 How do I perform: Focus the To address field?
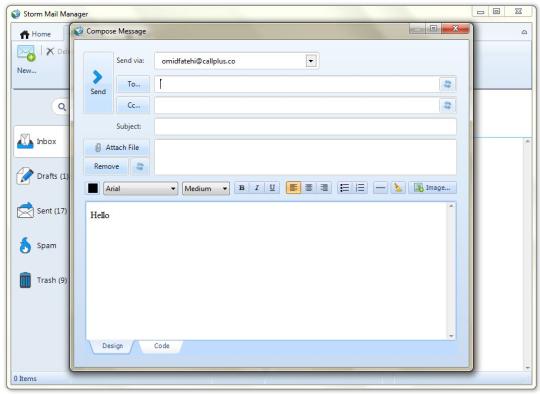tap(297, 84)
